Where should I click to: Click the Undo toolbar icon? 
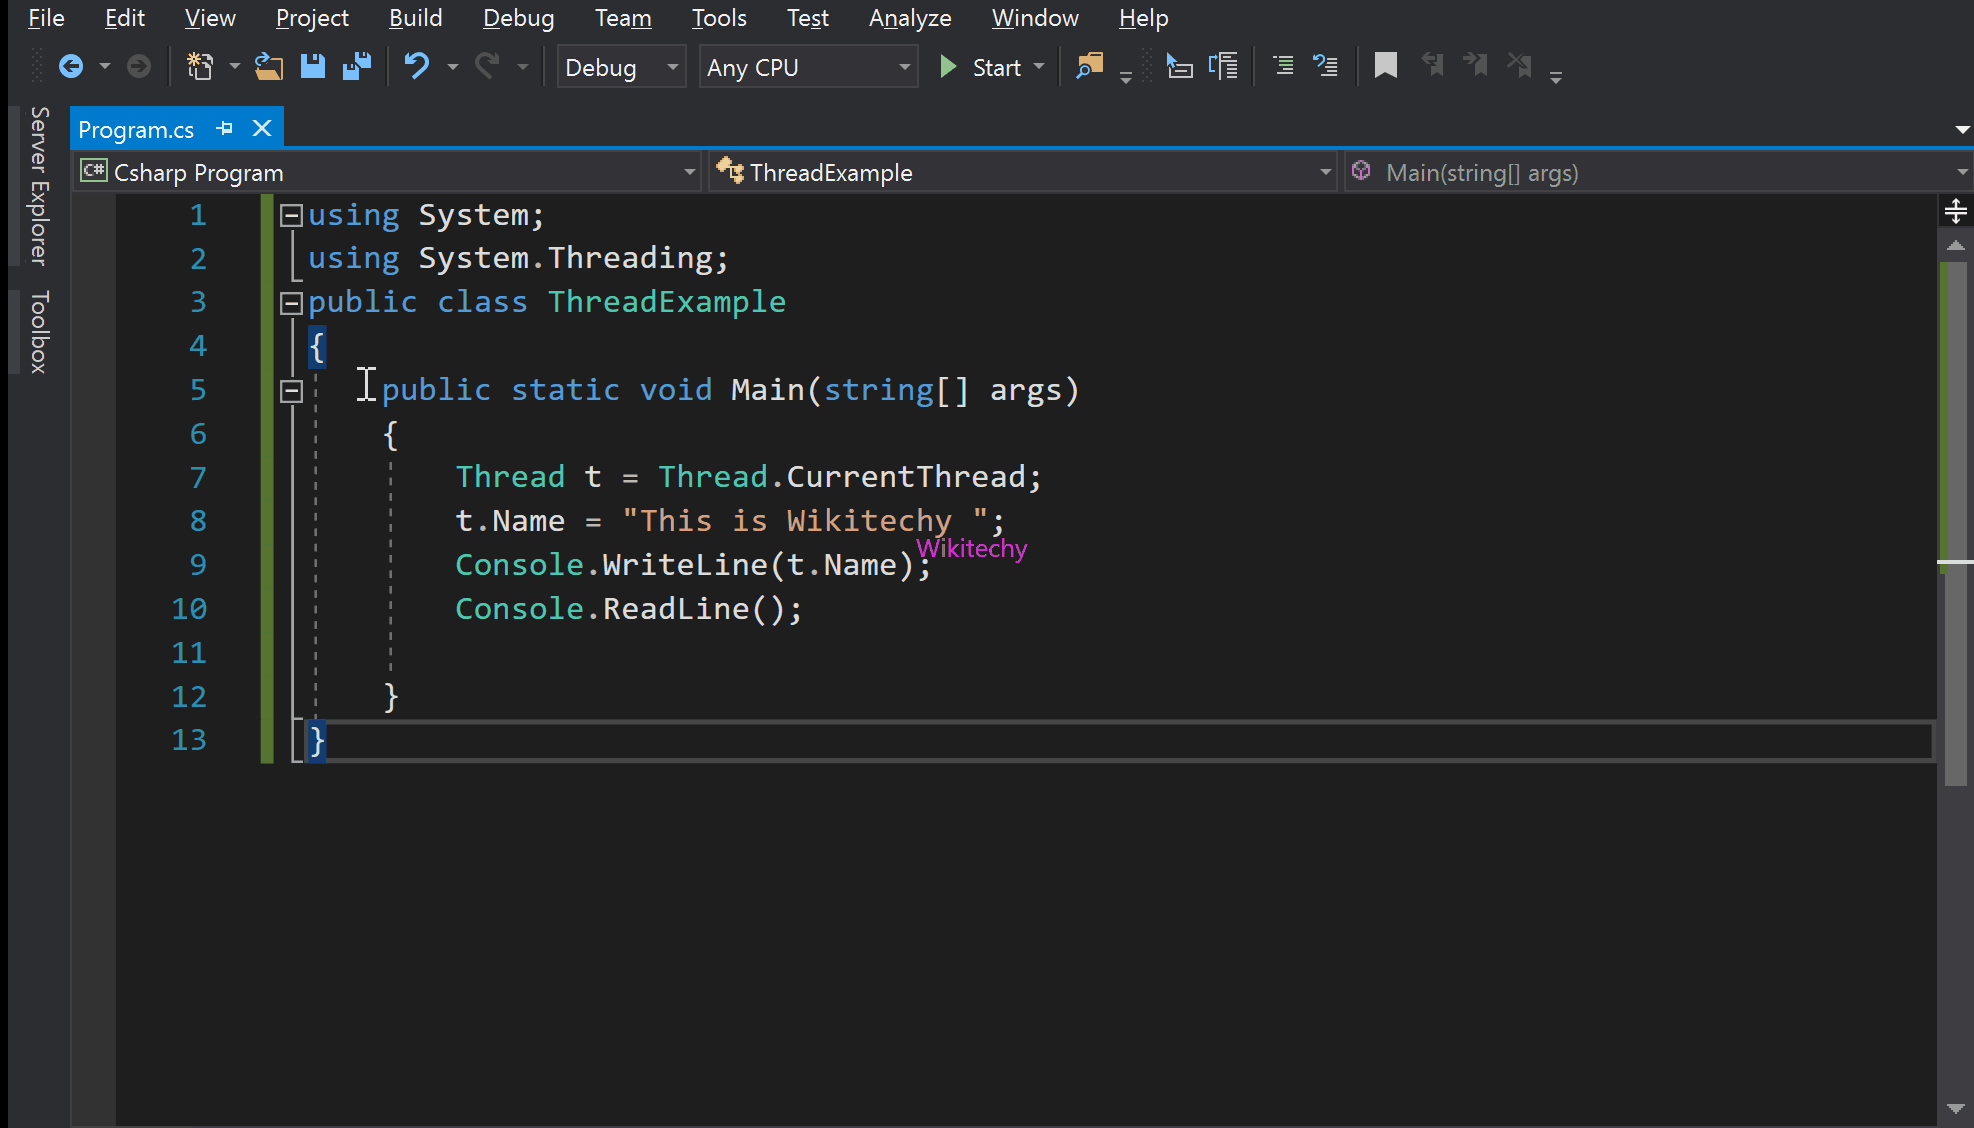418,66
